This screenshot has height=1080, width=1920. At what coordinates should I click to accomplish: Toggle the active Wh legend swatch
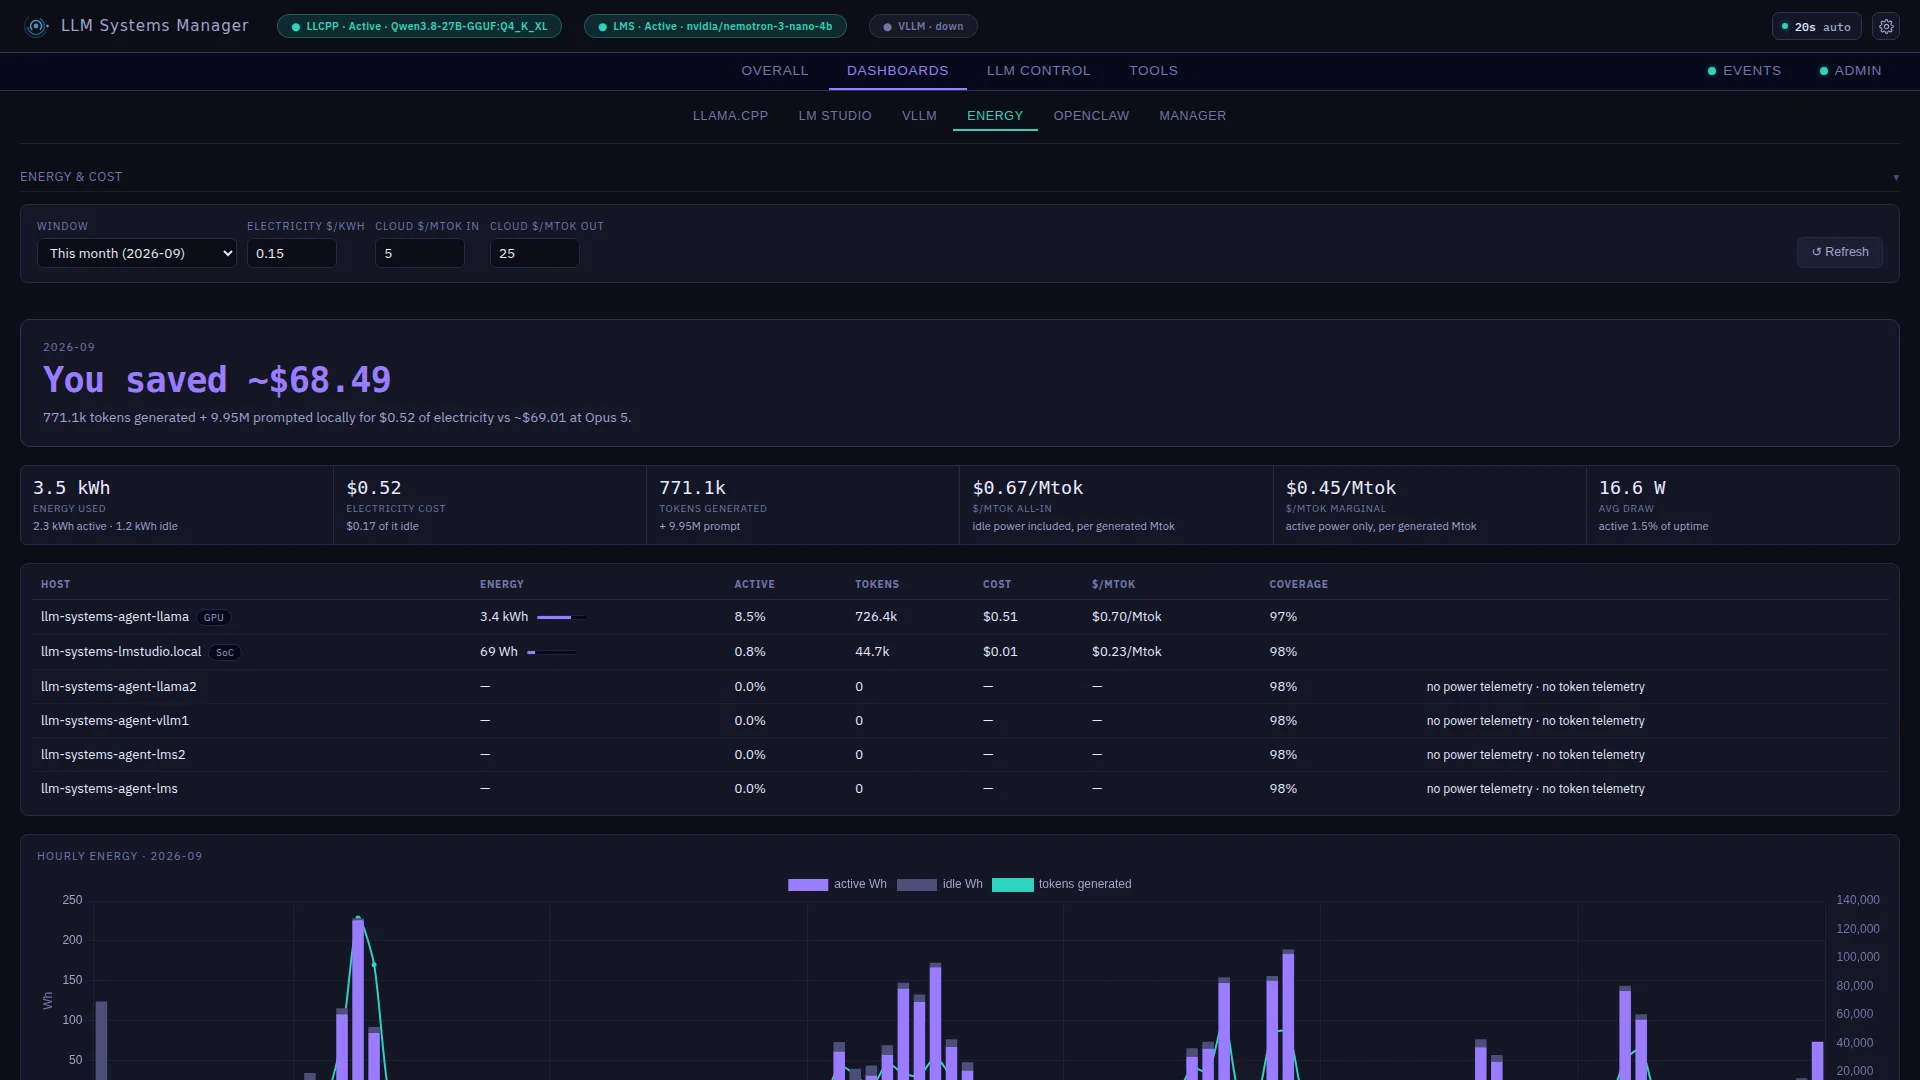pyautogui.click(x=808, y=885)
